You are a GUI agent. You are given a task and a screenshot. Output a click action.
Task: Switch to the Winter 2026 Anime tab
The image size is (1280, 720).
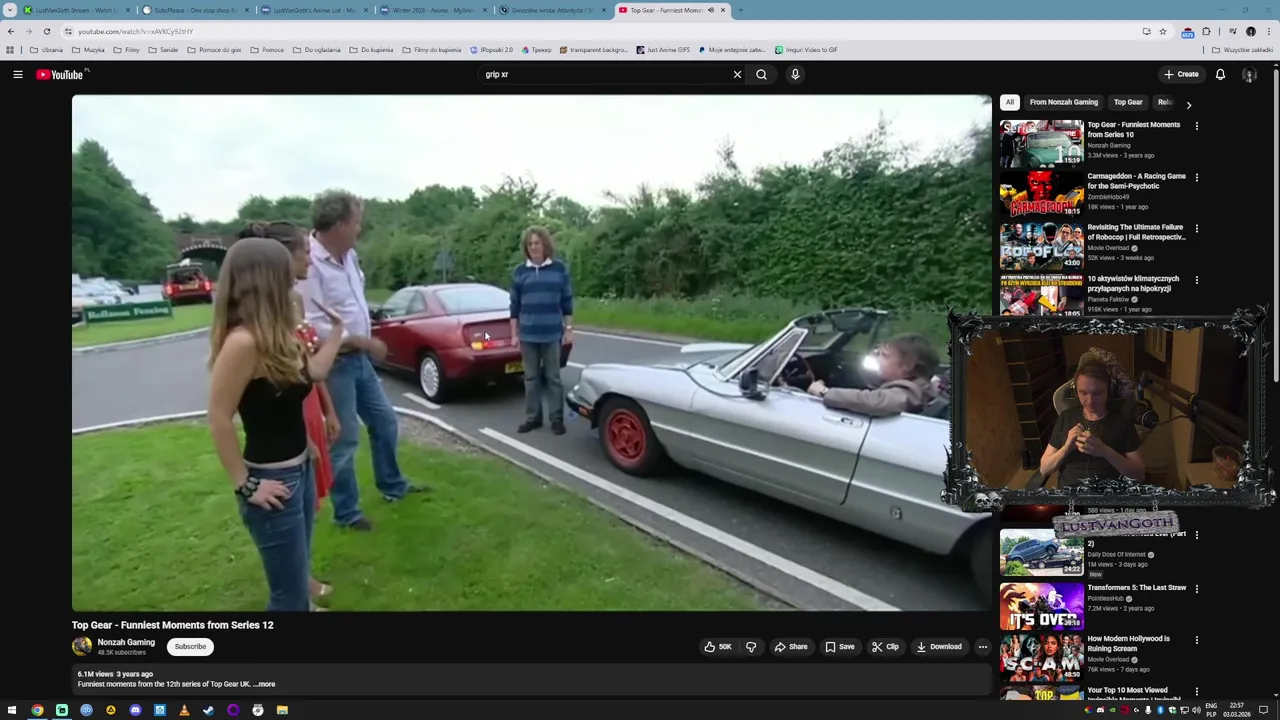point(433,10)
